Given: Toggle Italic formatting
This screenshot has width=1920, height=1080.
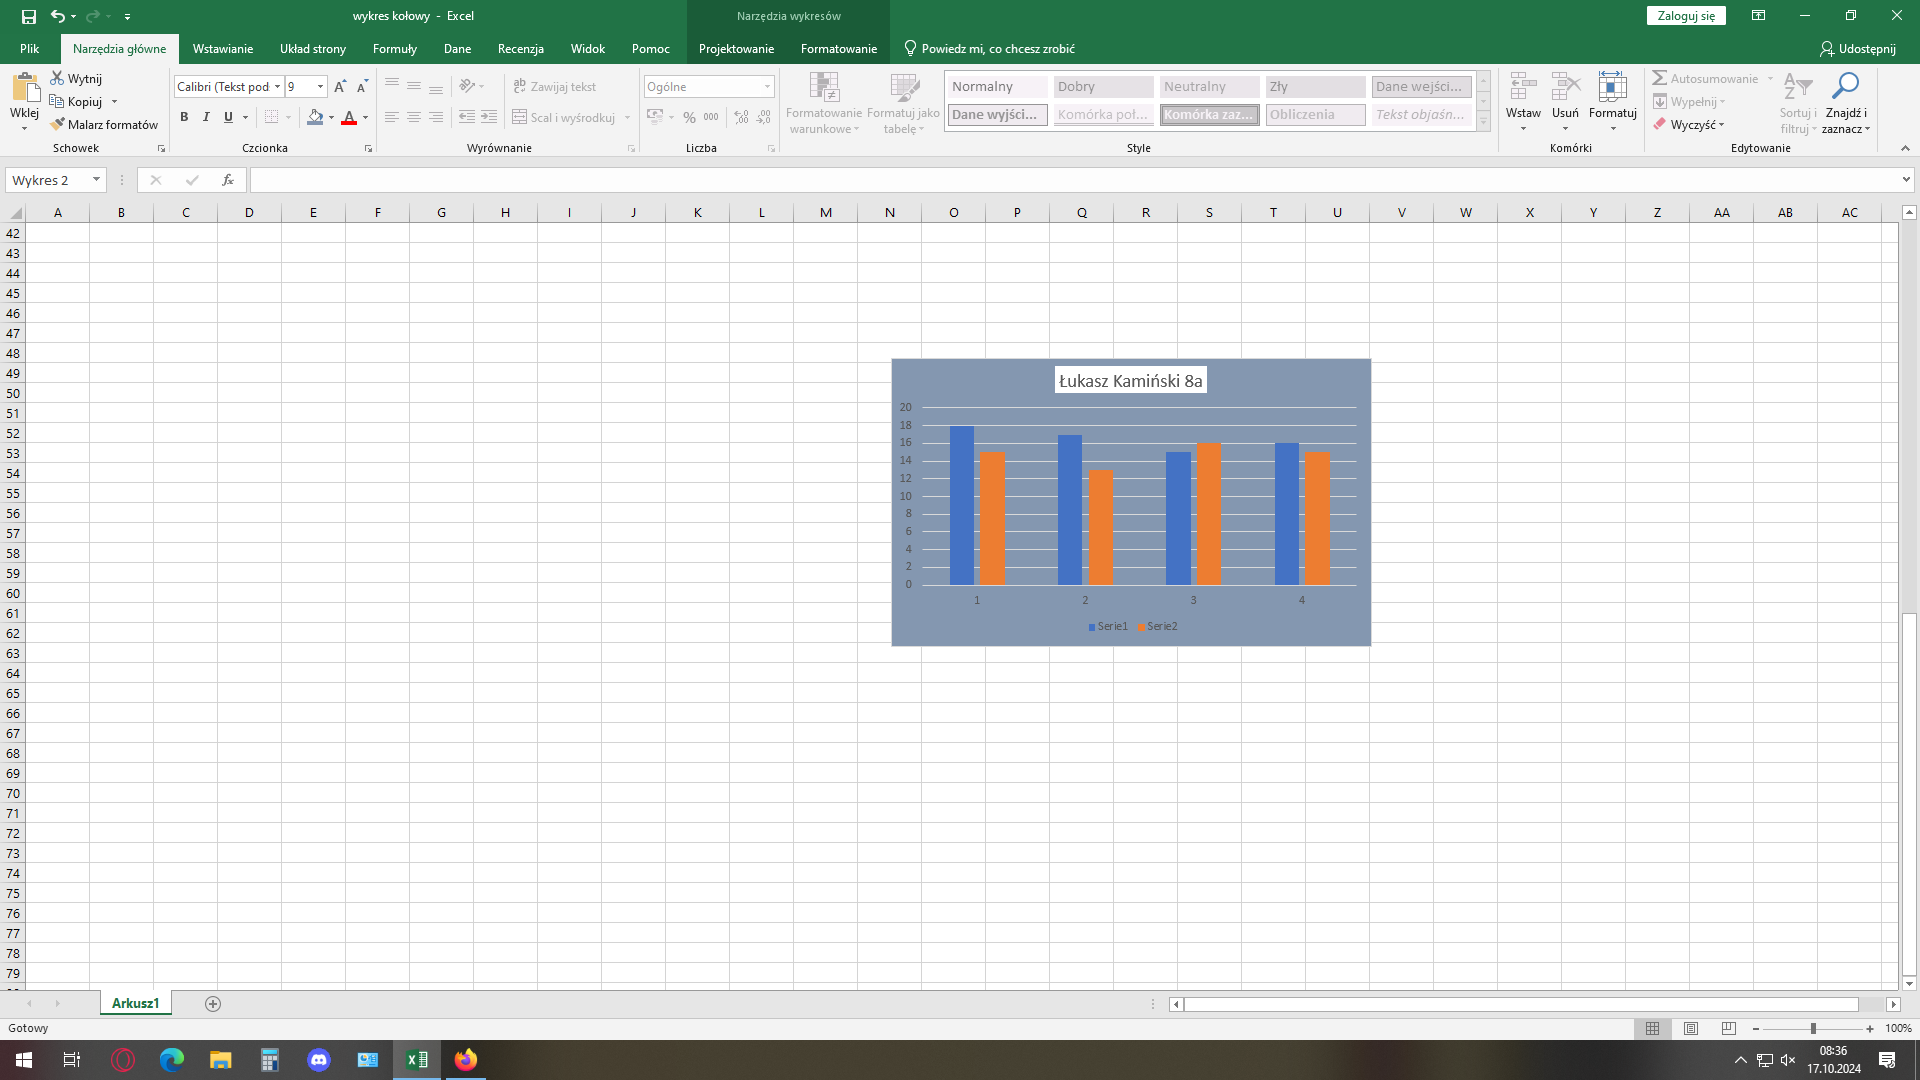Looking at the screenshot, I should (206, 117).
